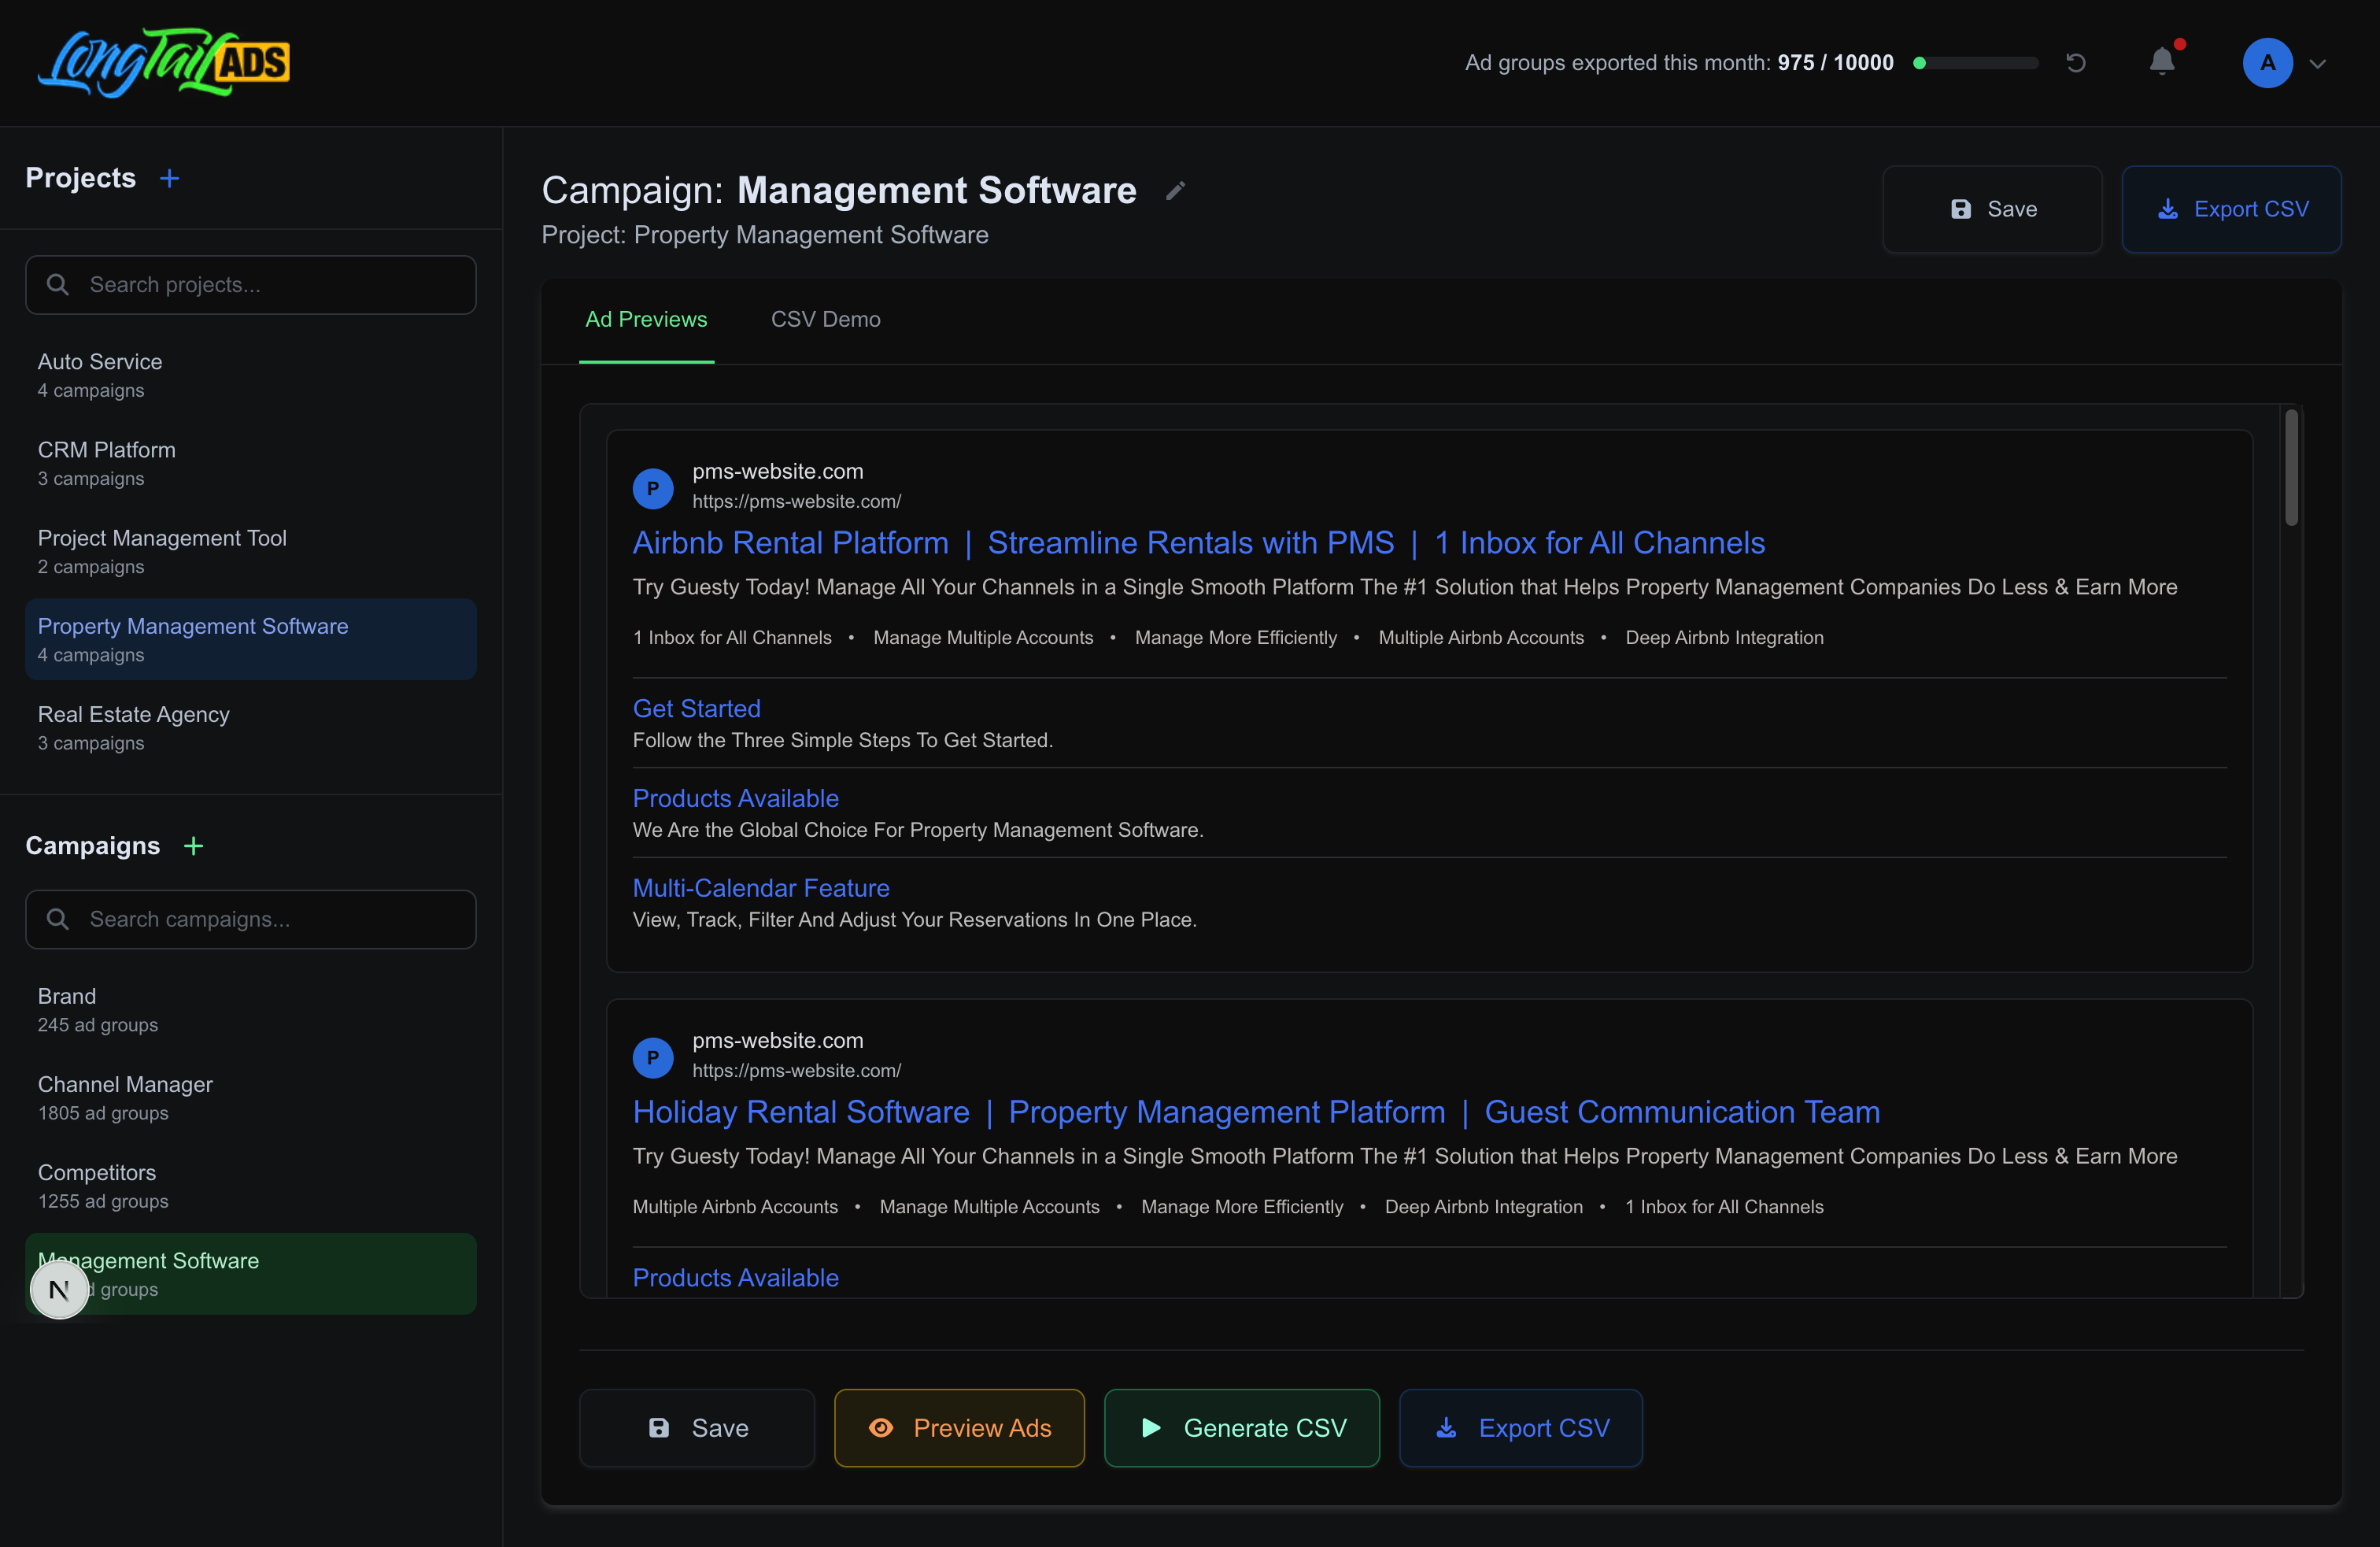
Task: Select the Management Software campaign
Action: 251,1274
